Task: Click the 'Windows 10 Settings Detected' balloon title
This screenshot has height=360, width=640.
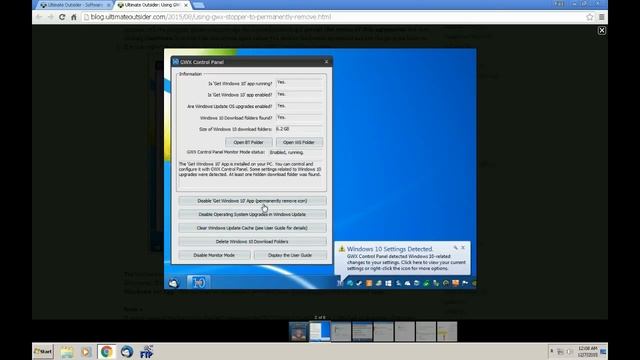Action: tap(389, 249)
